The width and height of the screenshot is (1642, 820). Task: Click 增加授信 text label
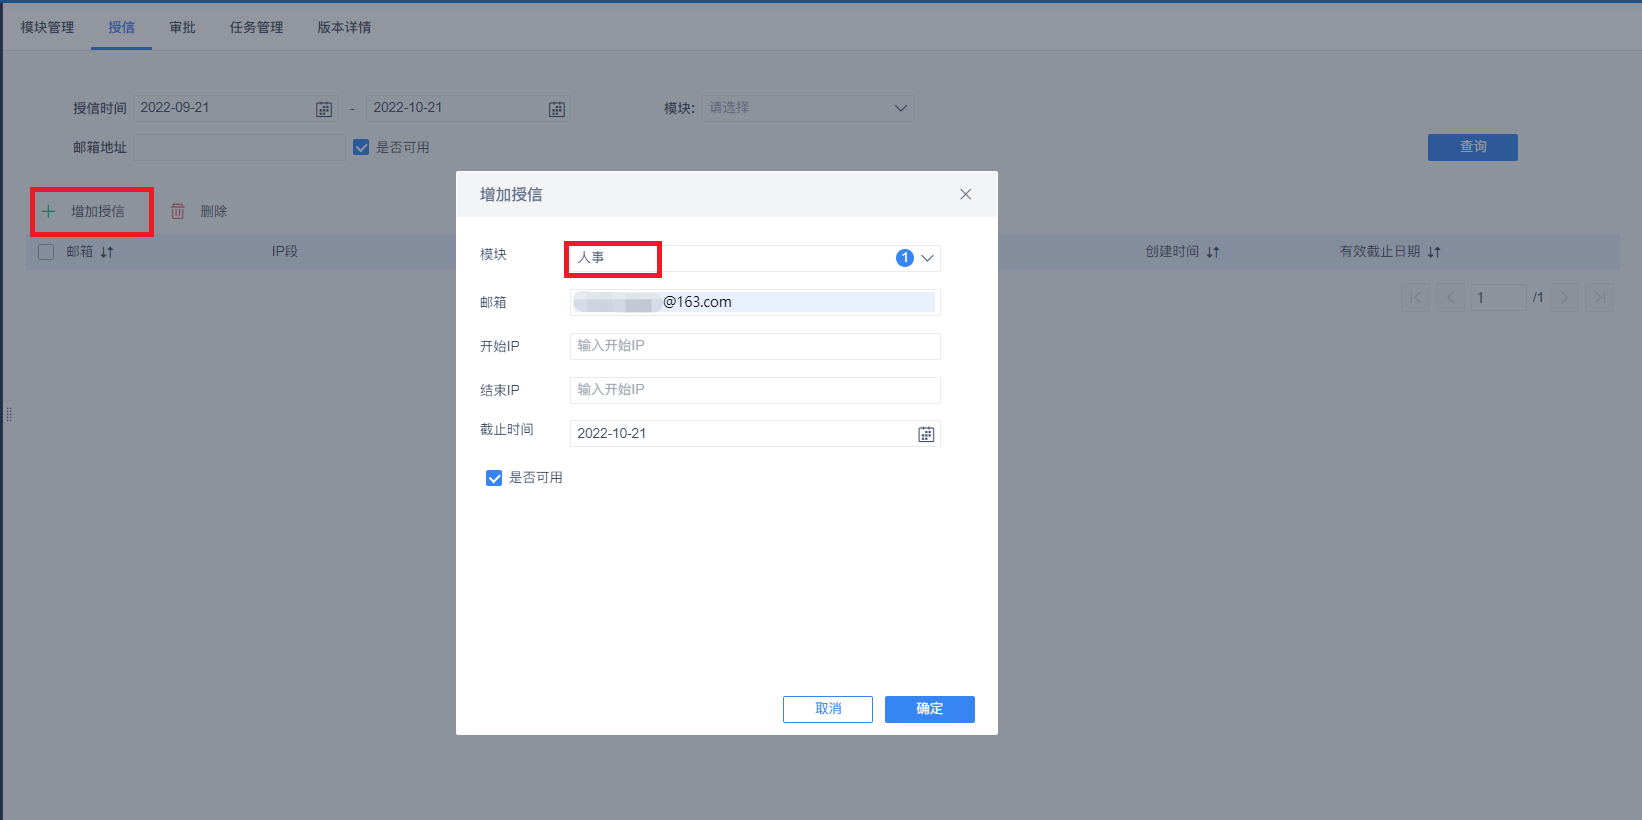[98, 211]
